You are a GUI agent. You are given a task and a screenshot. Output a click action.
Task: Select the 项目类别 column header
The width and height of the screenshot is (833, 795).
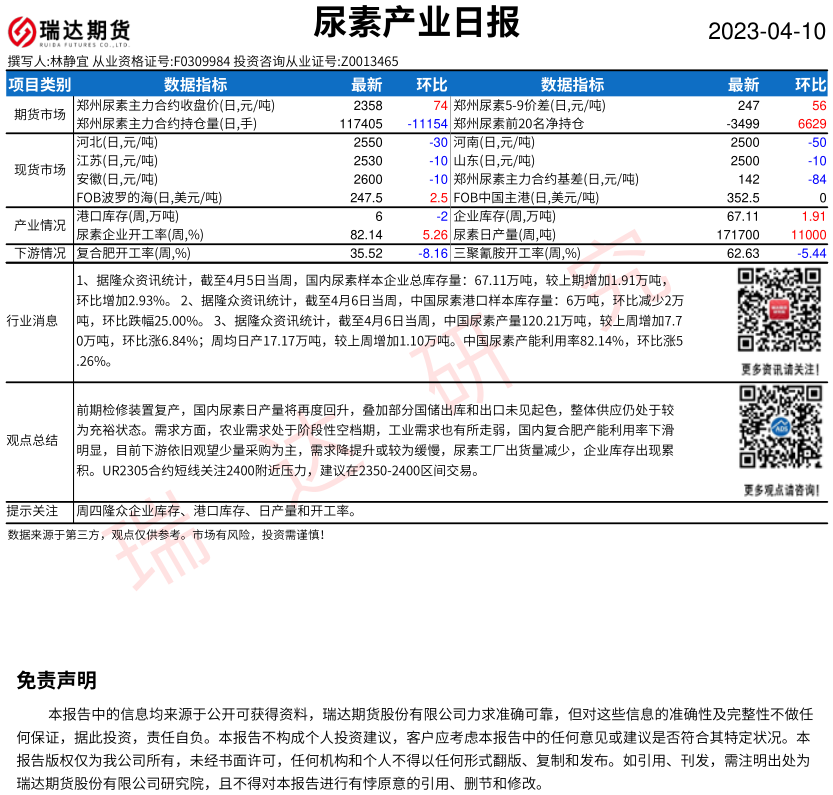point(40,85)
